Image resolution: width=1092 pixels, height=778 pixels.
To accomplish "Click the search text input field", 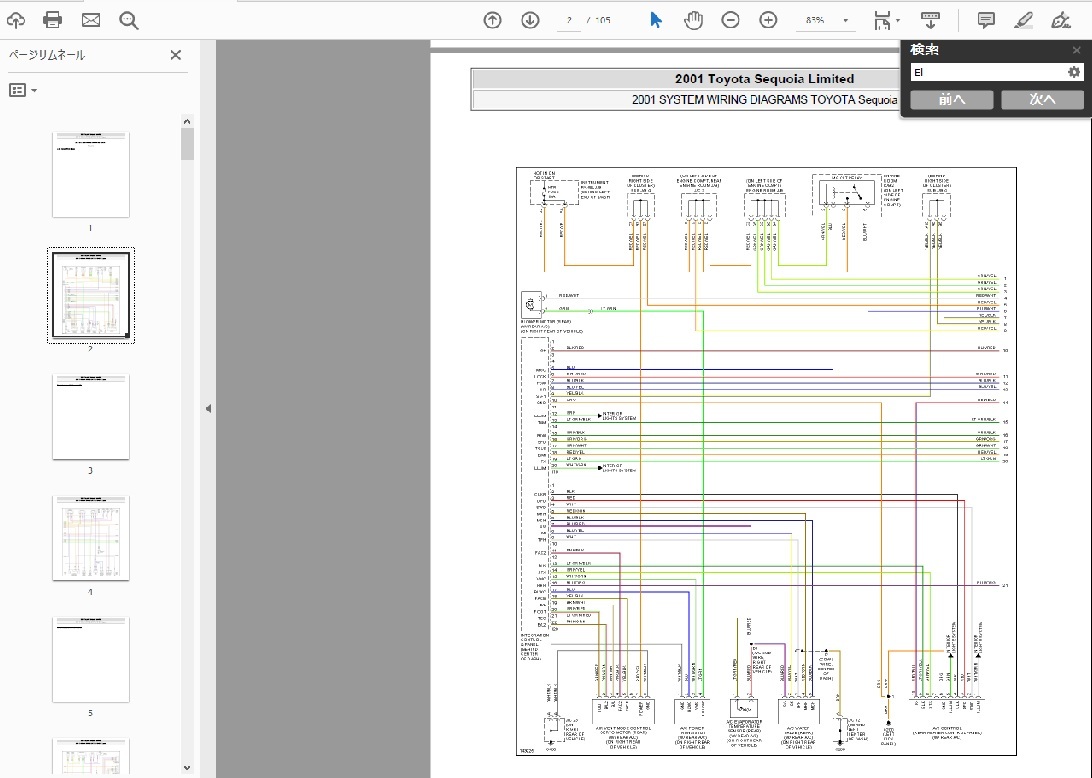I will click(988, 72).
